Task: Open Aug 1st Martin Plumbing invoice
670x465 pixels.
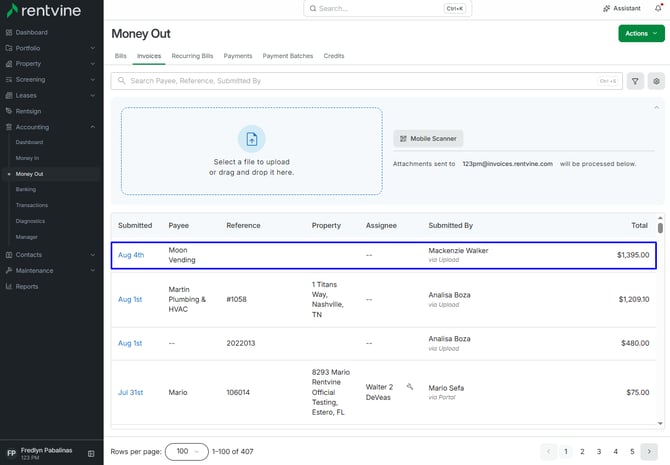Action: click(x=130, y=299)
